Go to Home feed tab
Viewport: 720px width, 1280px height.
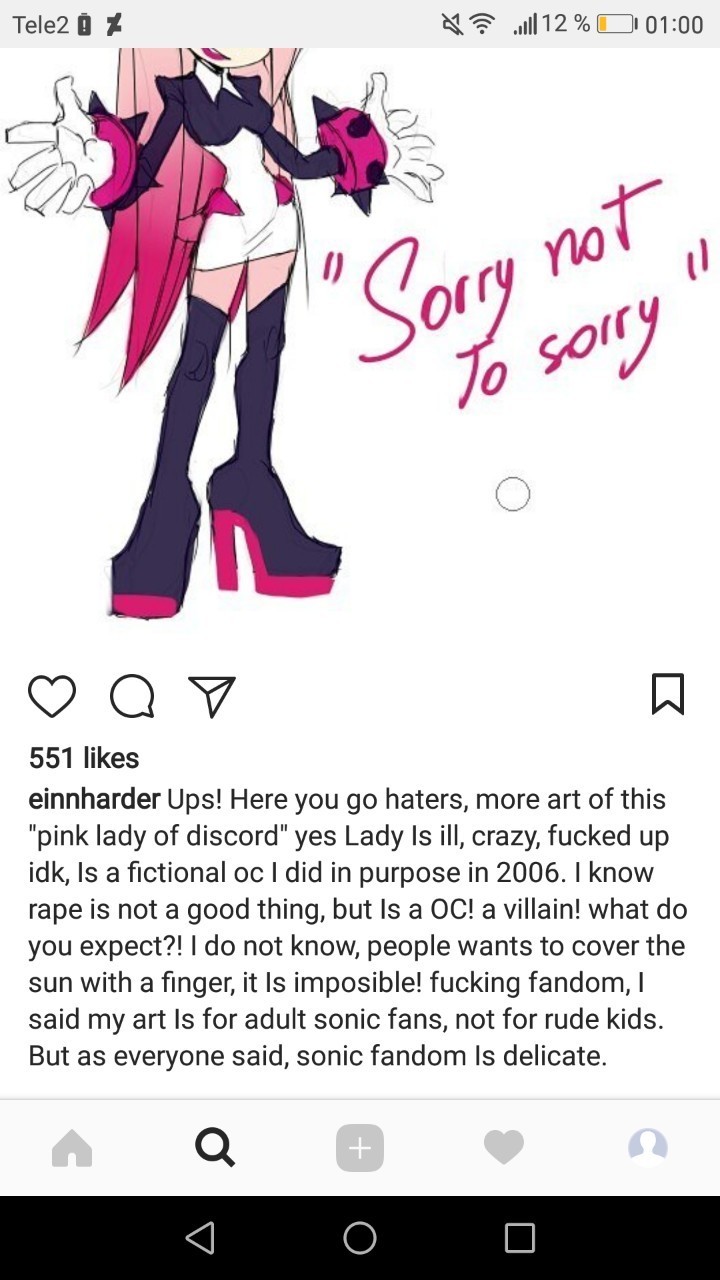click(x=72, y=1148)
